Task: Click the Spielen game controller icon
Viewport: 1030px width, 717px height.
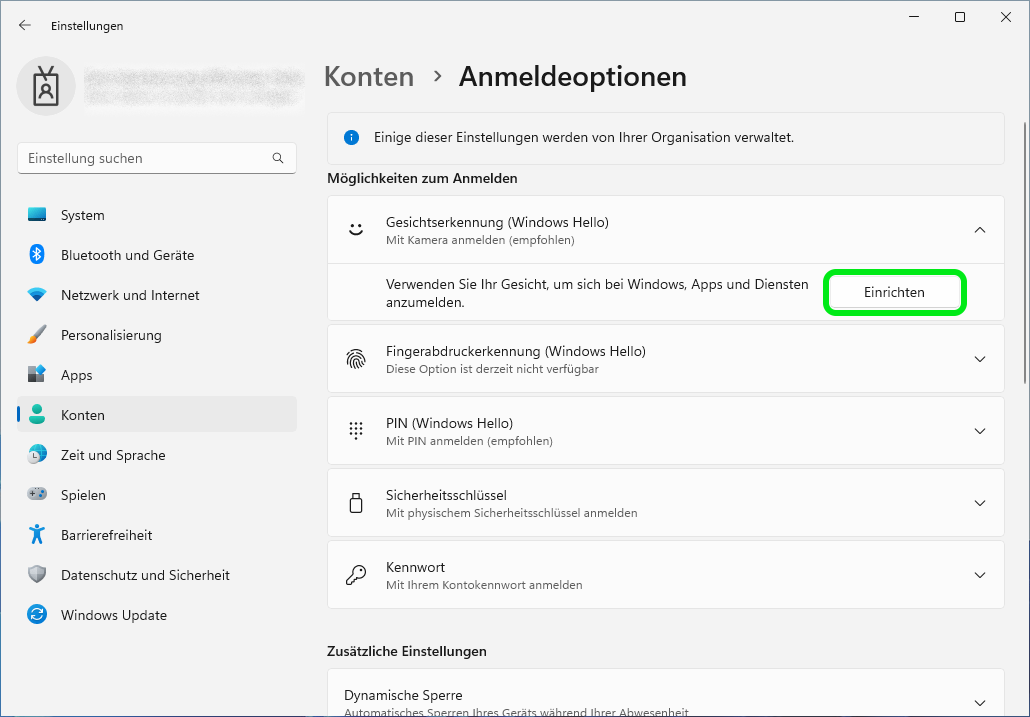Action: 37,495
